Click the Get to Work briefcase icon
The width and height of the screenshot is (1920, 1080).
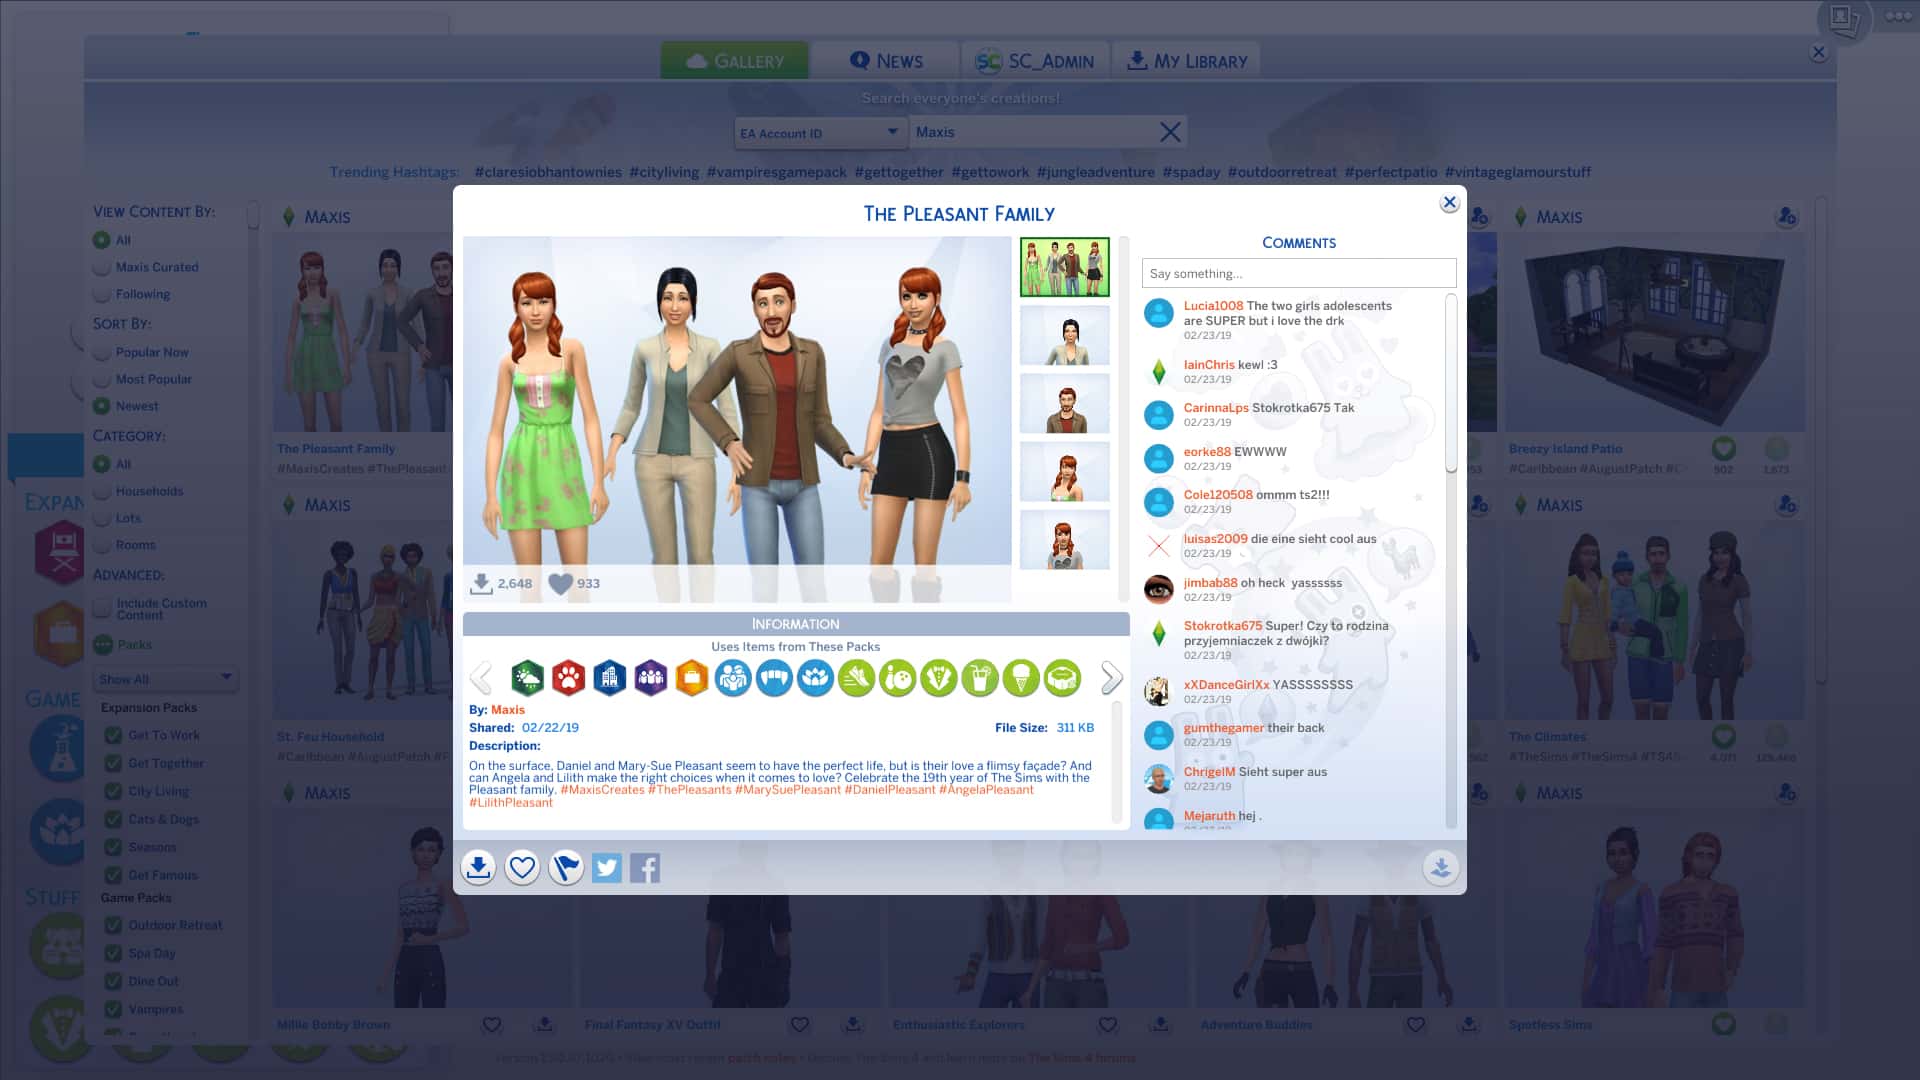coord(691,678)
